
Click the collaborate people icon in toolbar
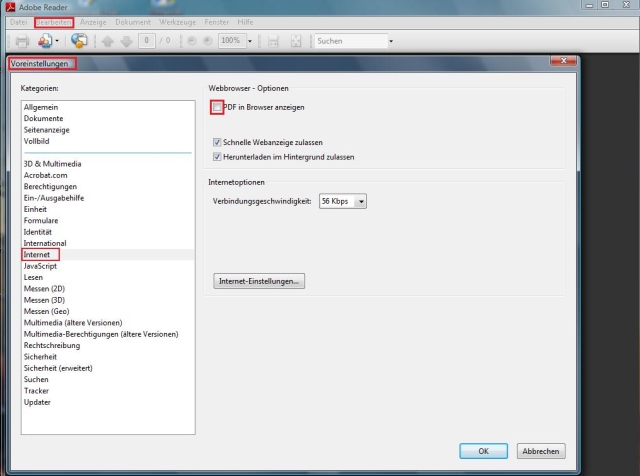tap(44, 41)
